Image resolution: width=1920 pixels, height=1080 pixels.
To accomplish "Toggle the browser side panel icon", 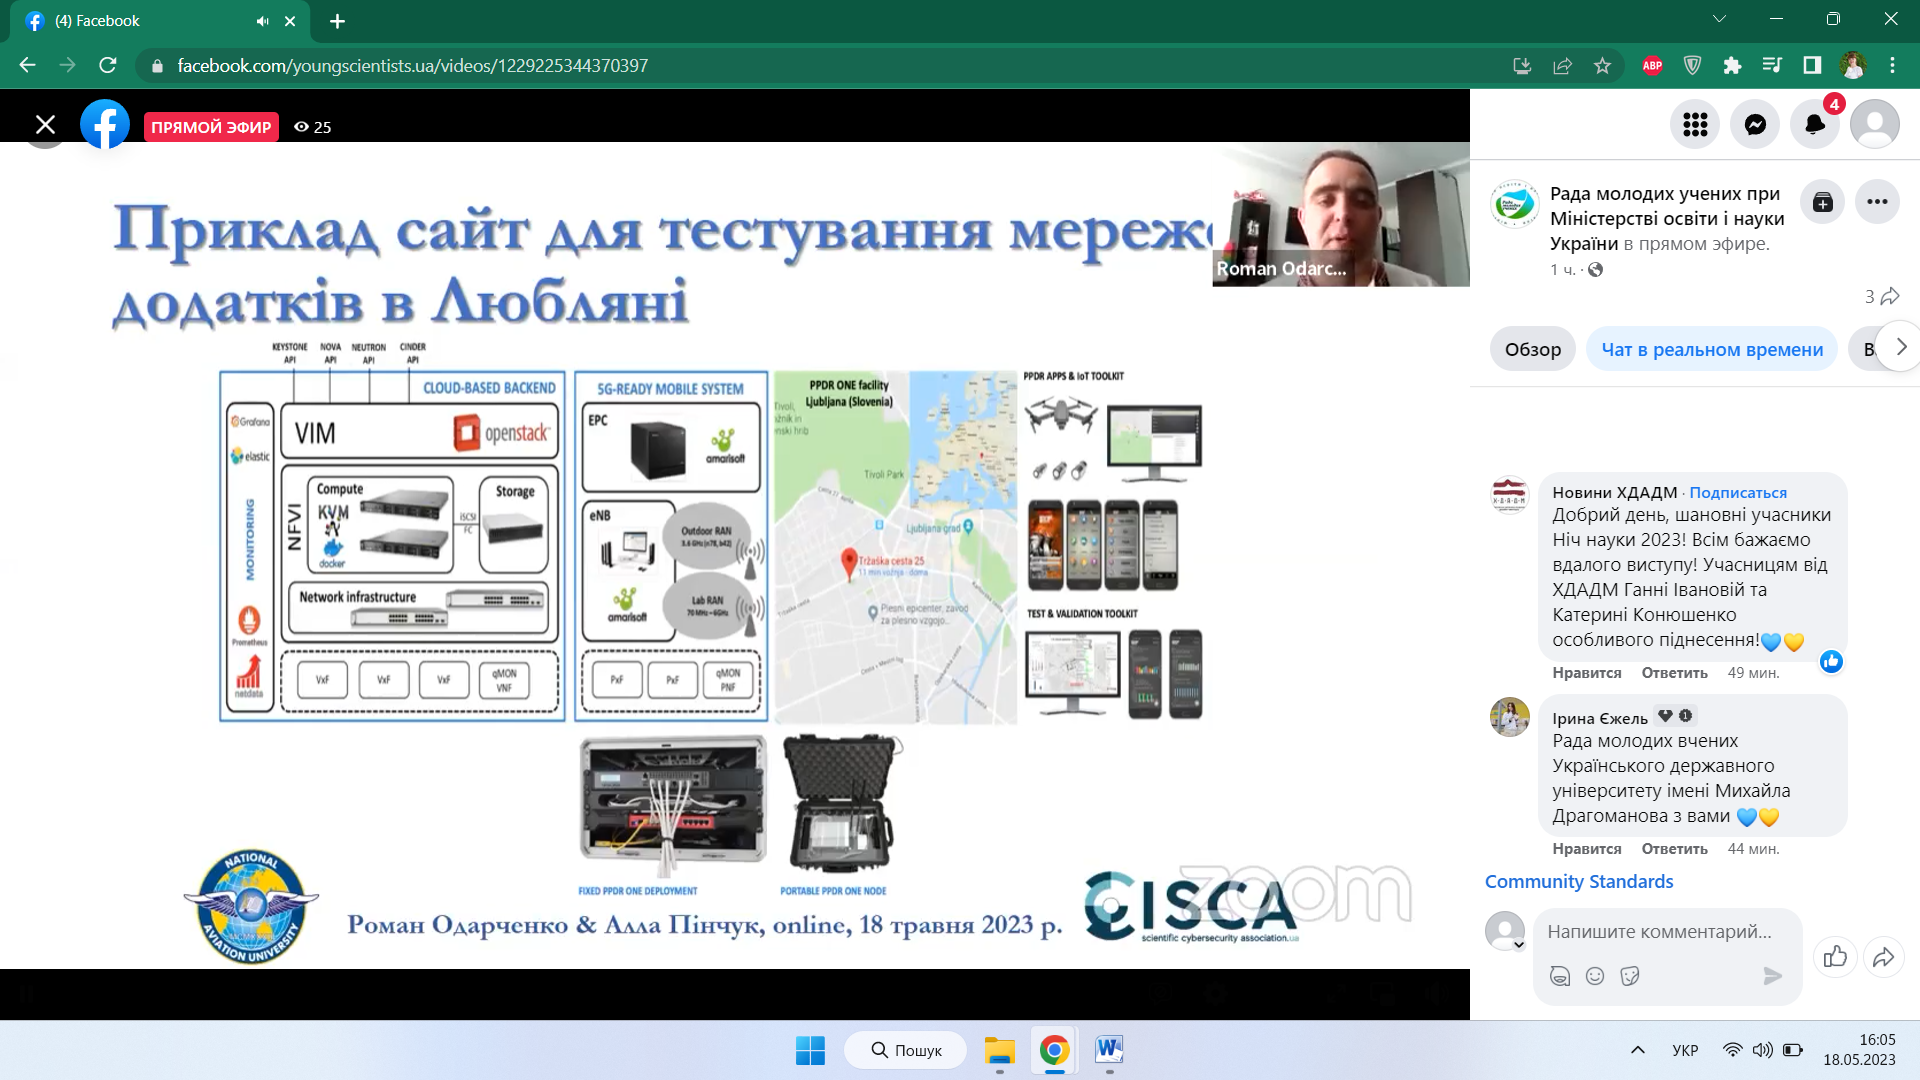I will pos(1812,66).
